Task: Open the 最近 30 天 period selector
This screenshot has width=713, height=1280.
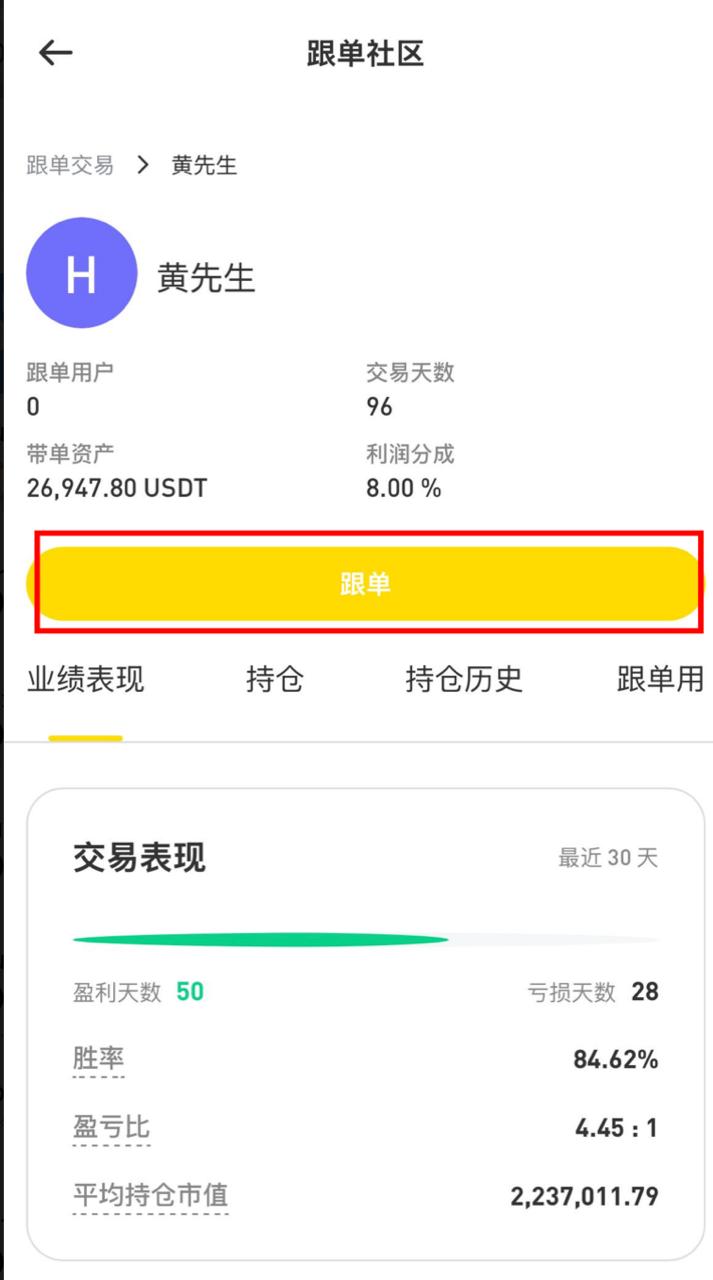Action: tap(608, 857)
